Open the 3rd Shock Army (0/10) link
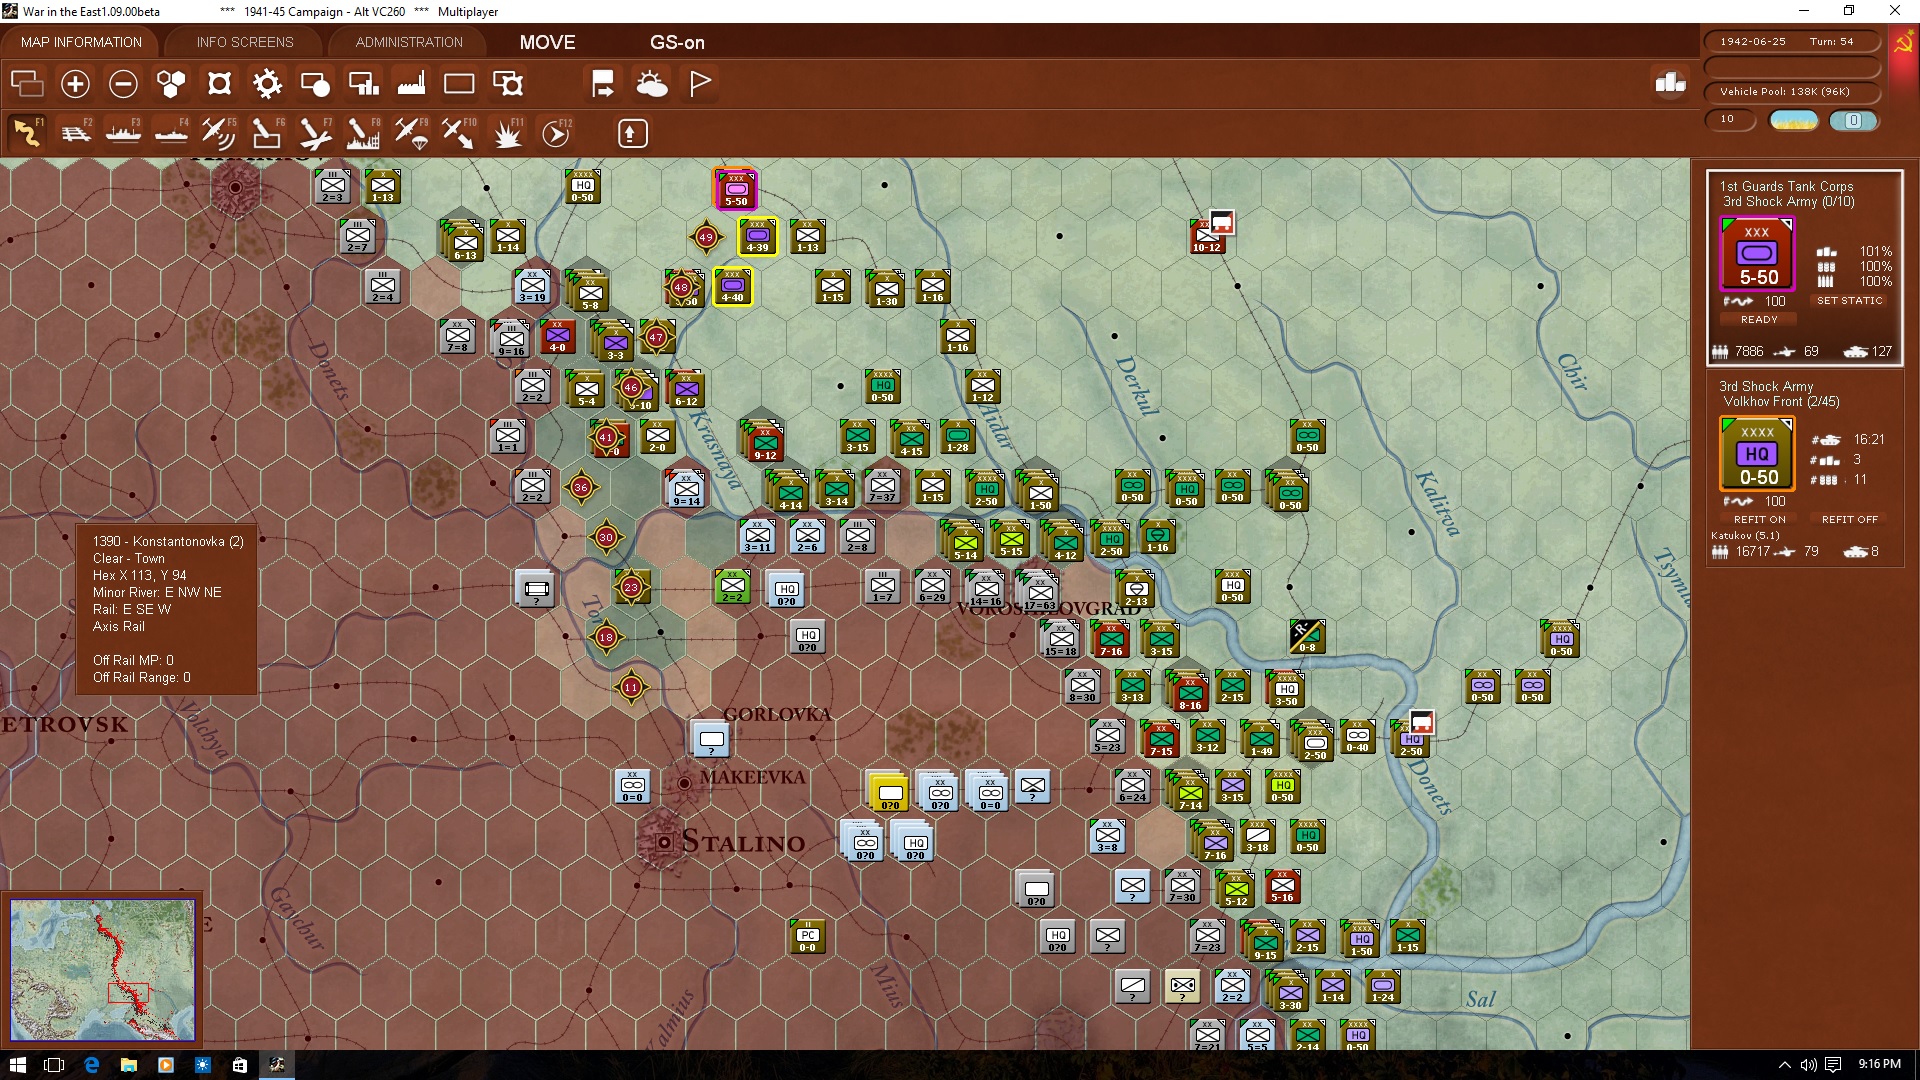The image size is (1920, 1080). point(1788,202)
